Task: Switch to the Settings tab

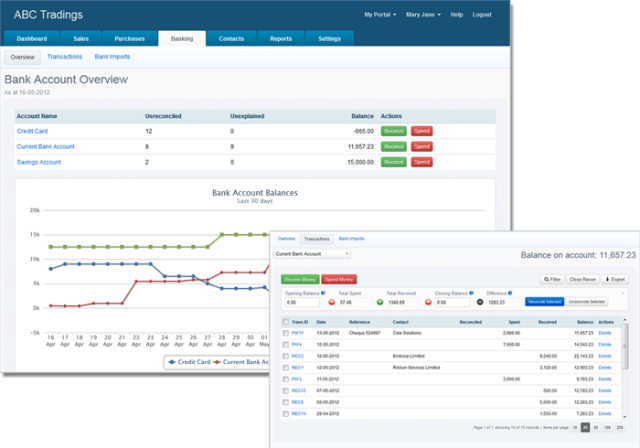Action: click(x=329, y=39)
